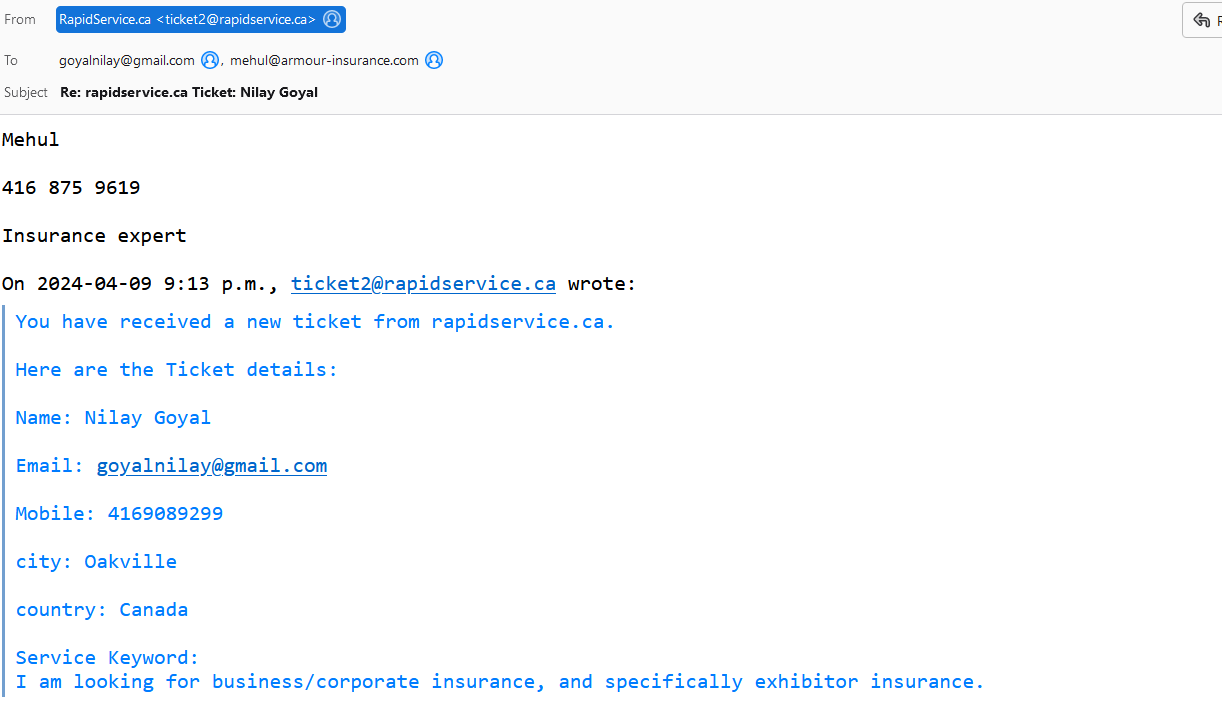Click the contact icon beside RapidService.ca sender

(x=332, y=19)
